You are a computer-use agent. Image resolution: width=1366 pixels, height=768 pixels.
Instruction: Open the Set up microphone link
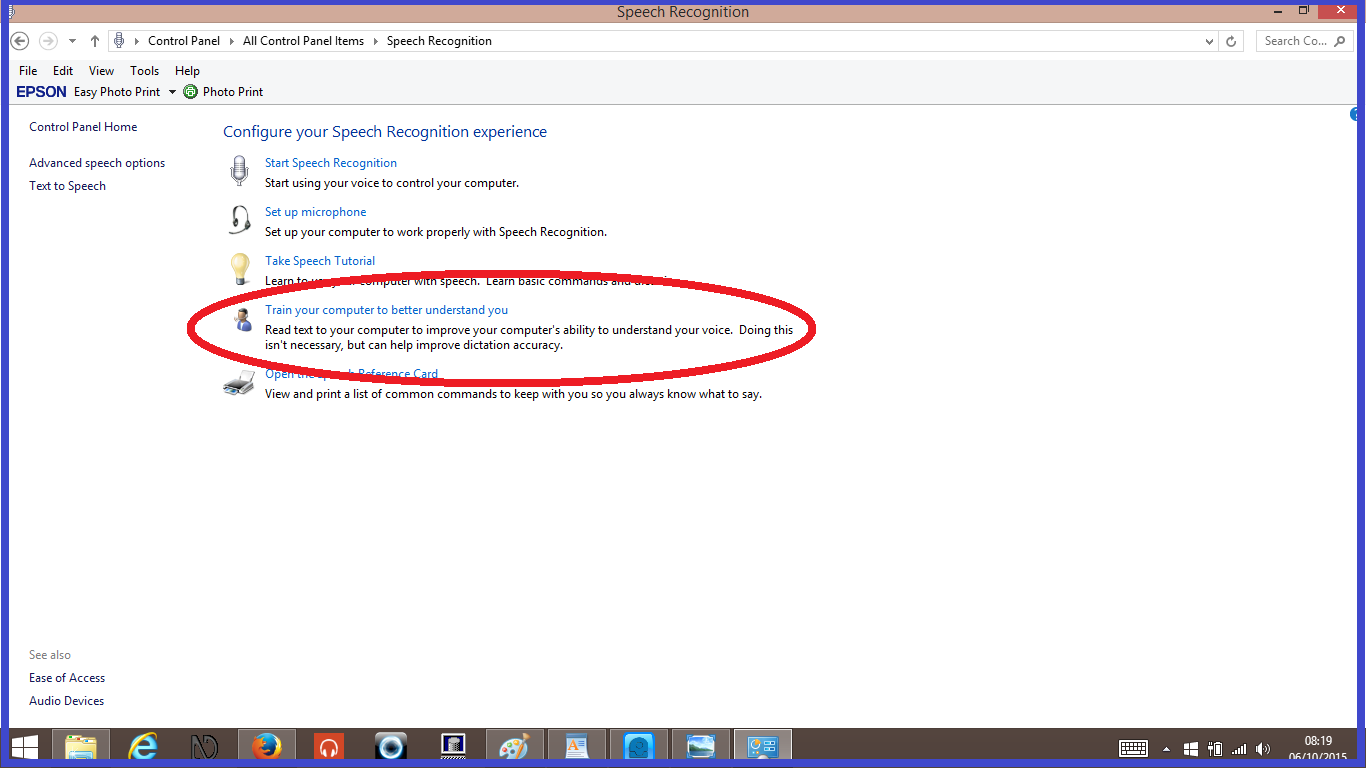[x=316, y=212]
